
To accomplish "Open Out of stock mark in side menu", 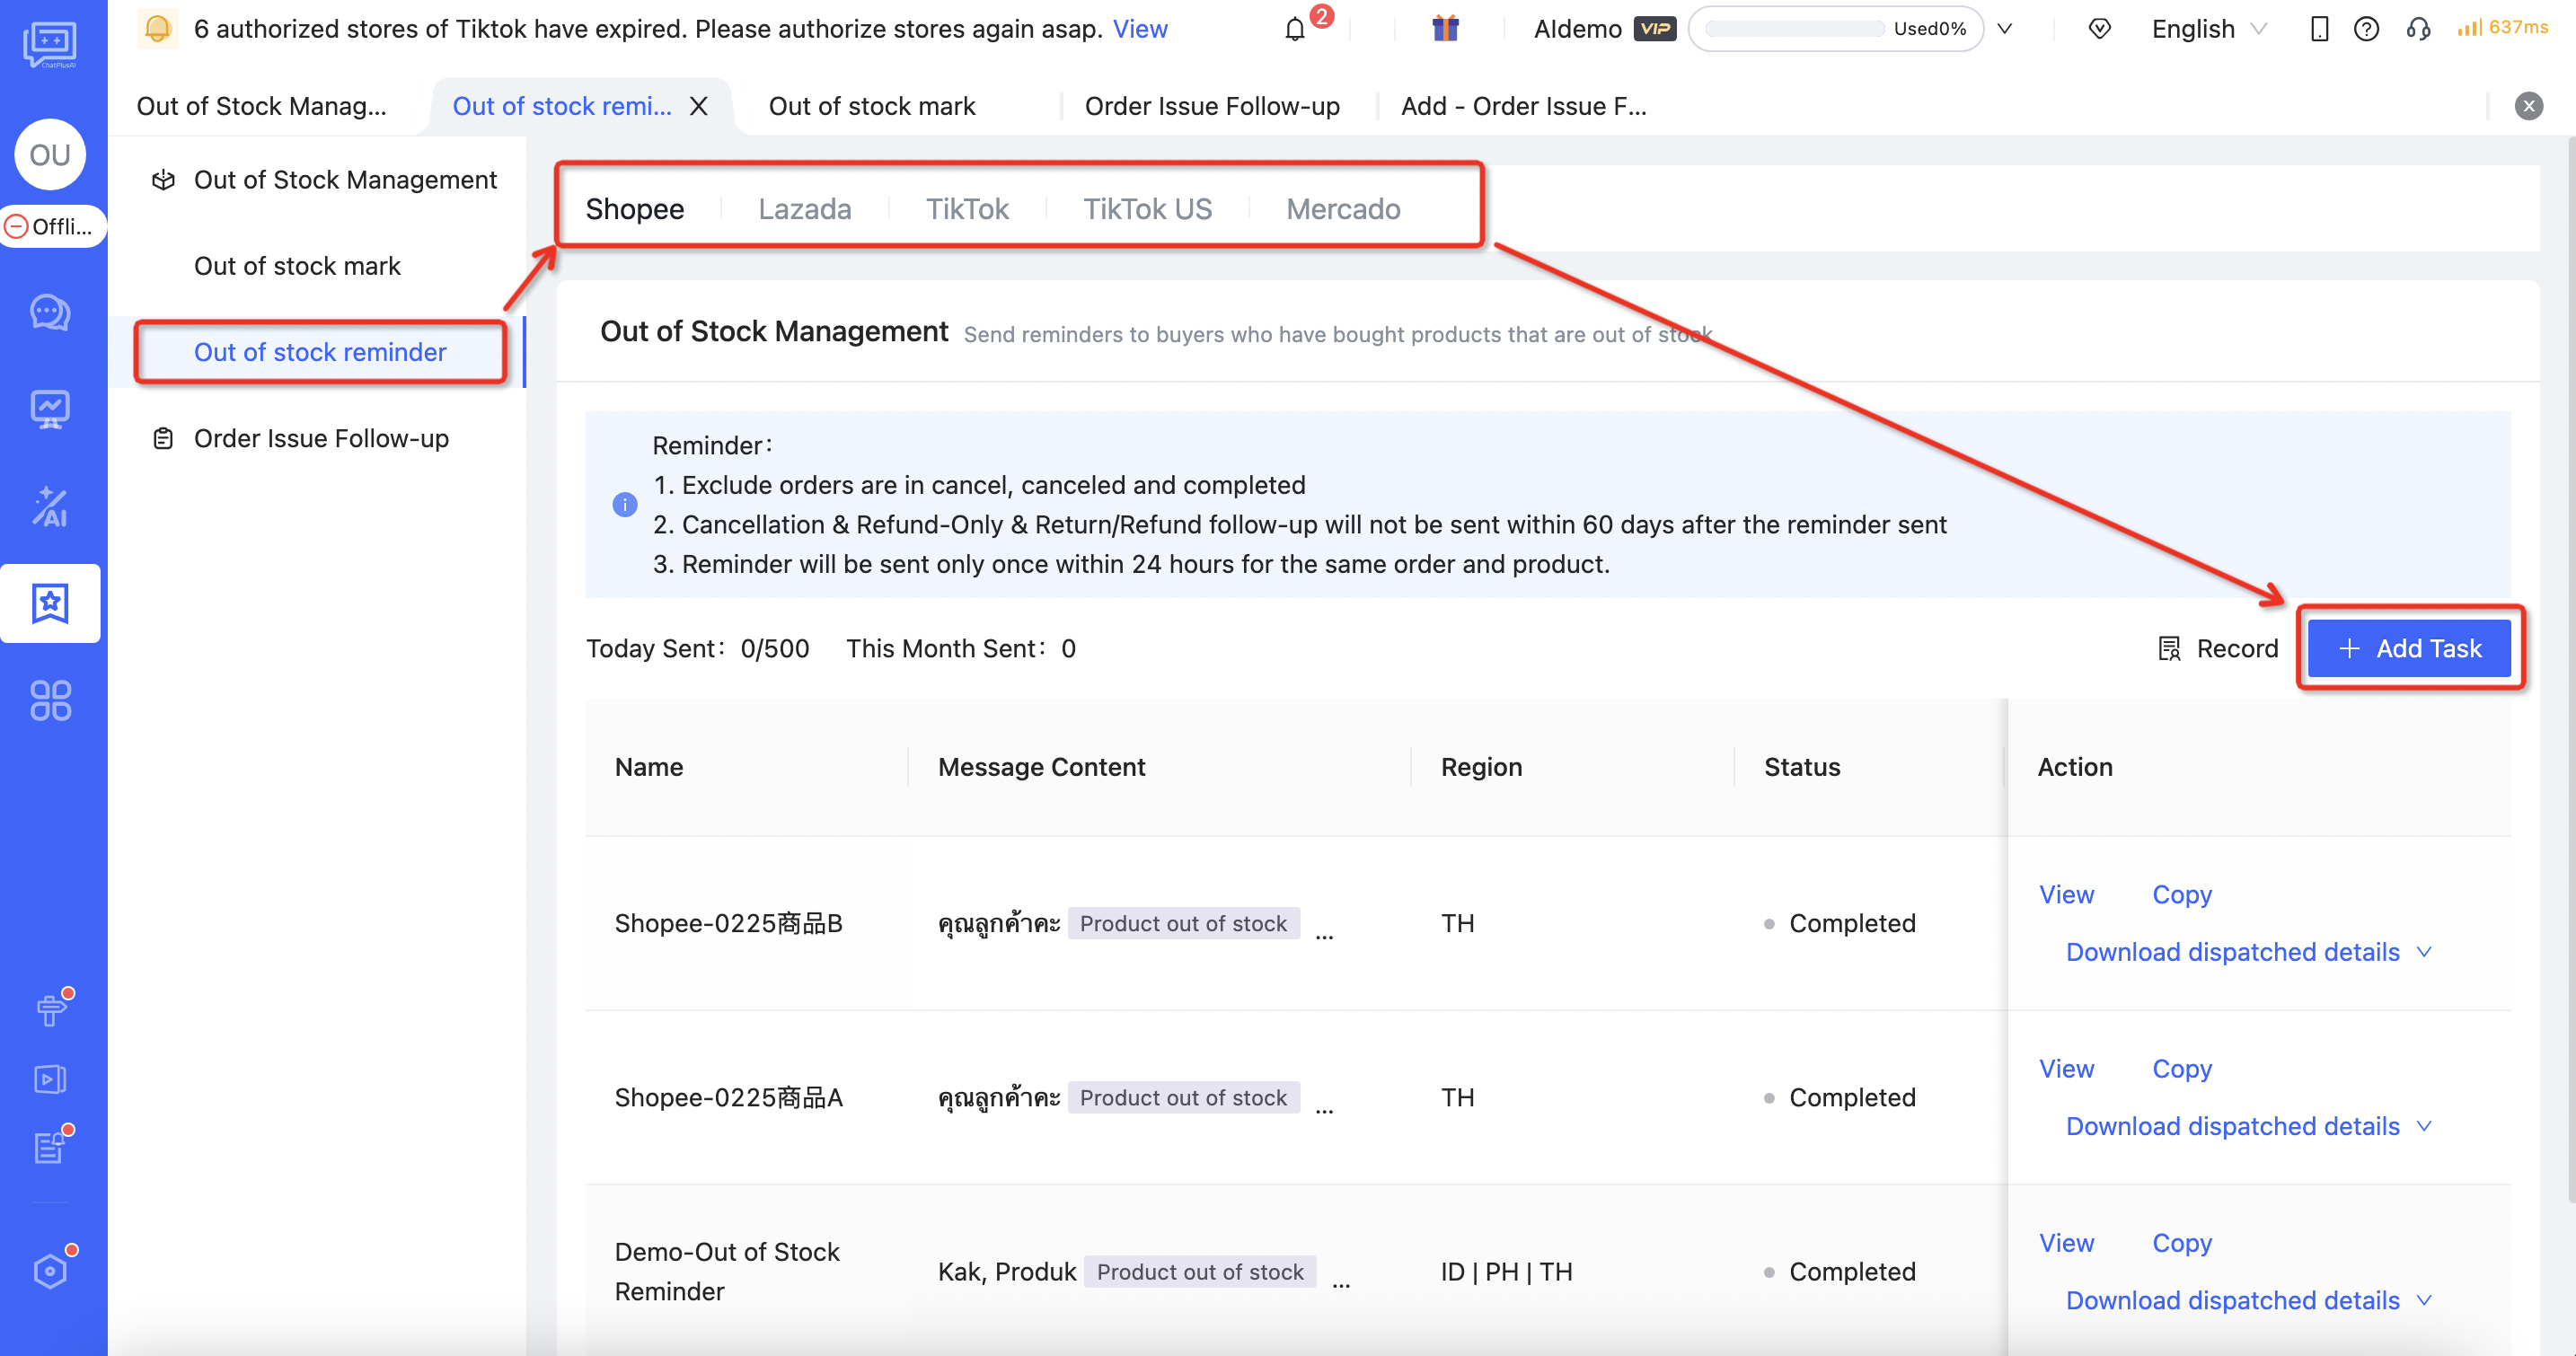I will click(297, 266).
